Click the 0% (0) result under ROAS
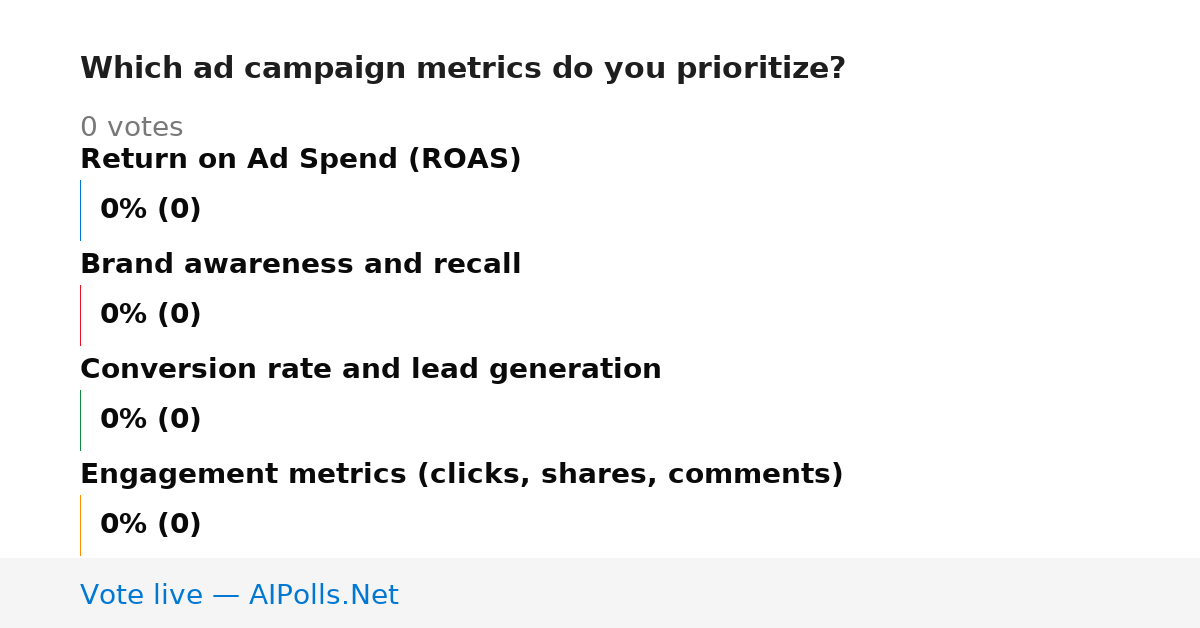 coord(150,210)
